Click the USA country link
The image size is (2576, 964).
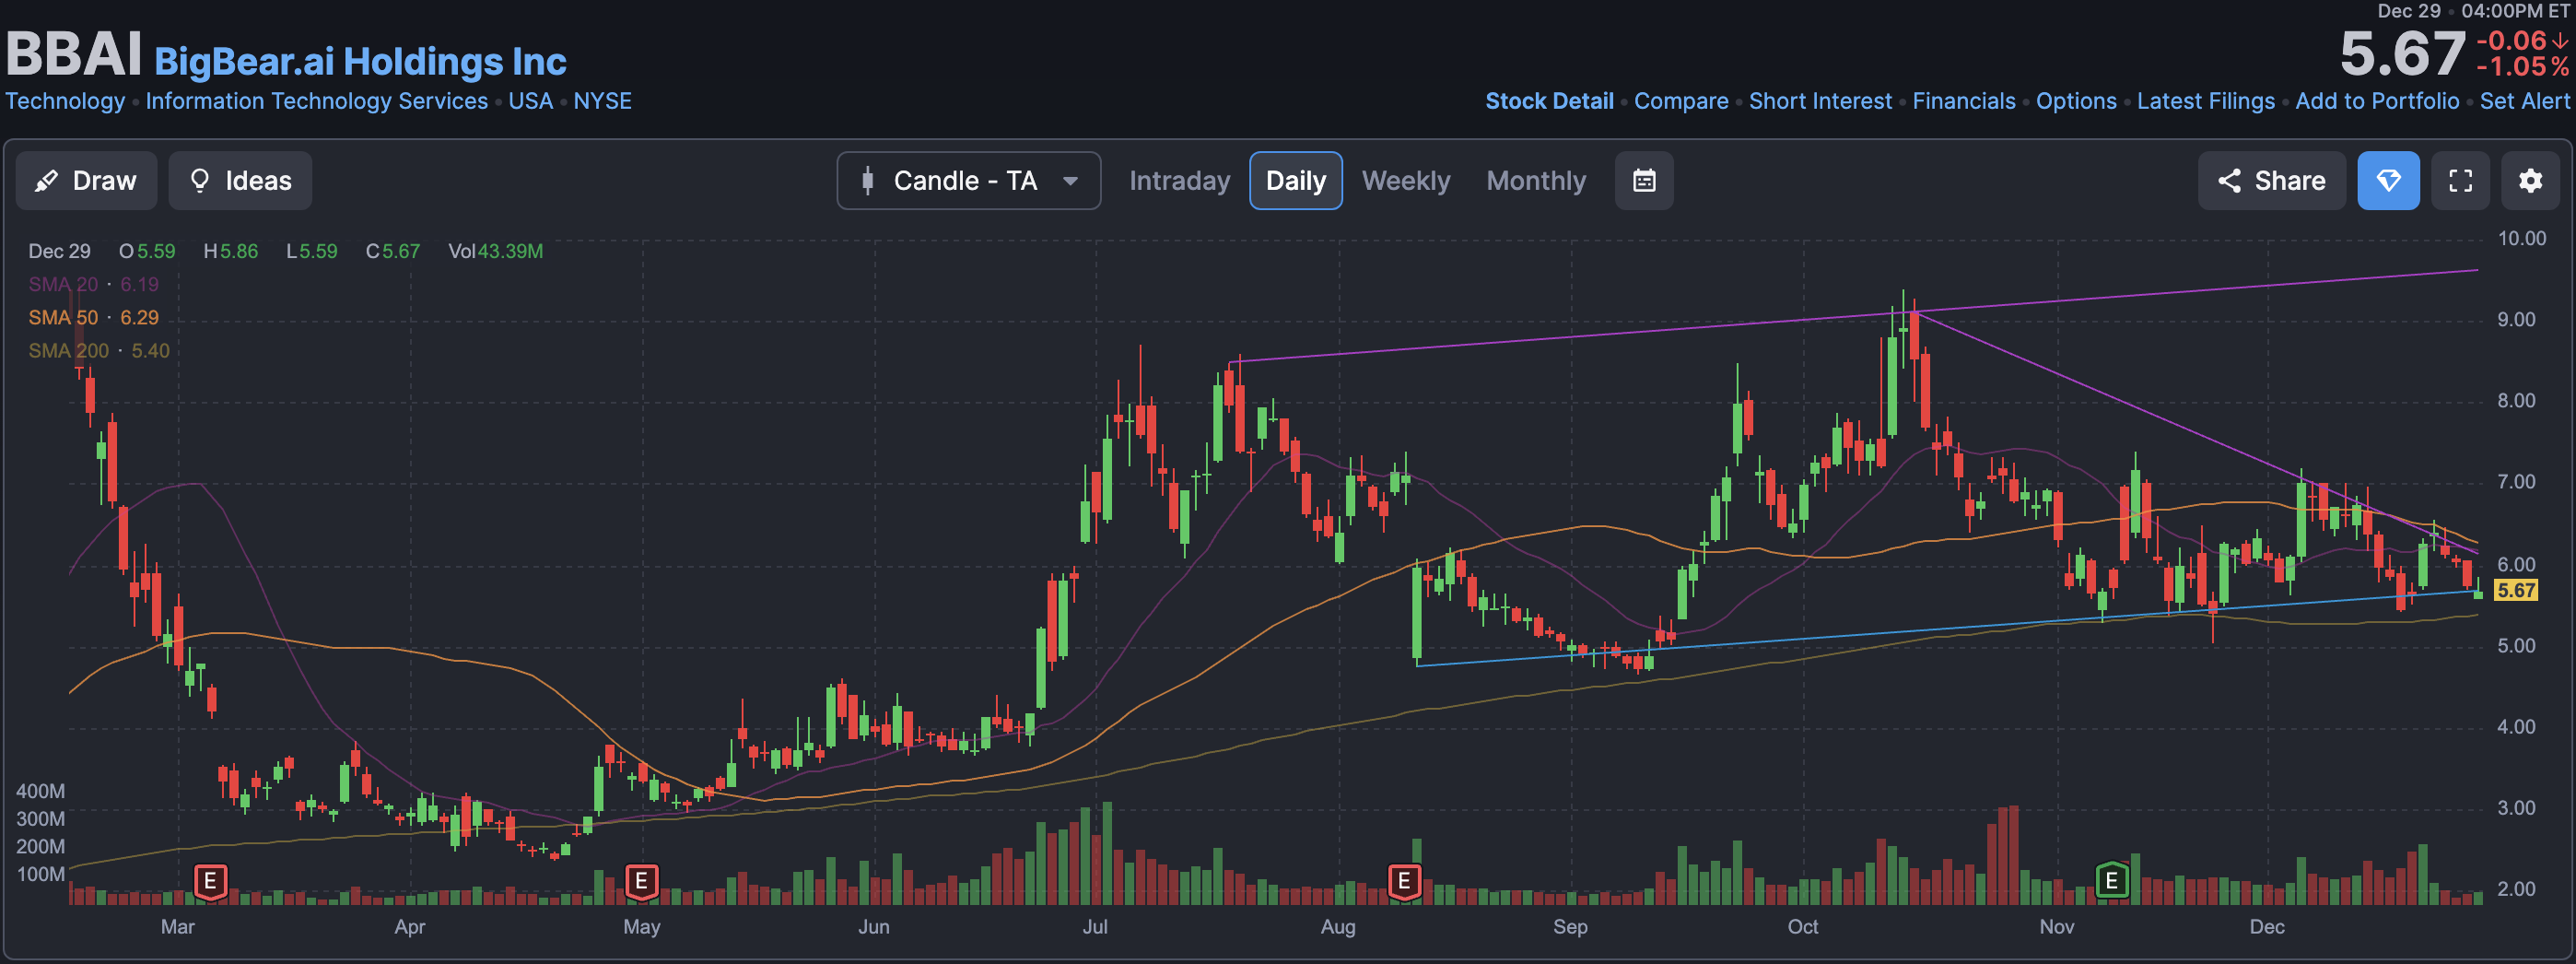pyautogui.click(x=531, y=101)
